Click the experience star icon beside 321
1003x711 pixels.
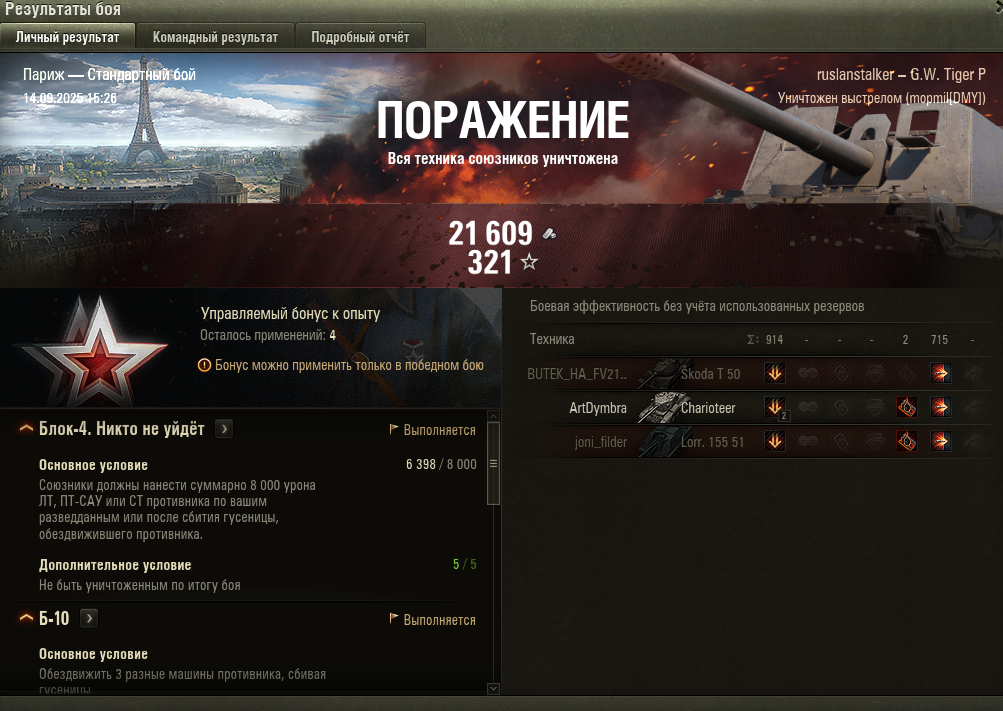[x=529, y=262]
